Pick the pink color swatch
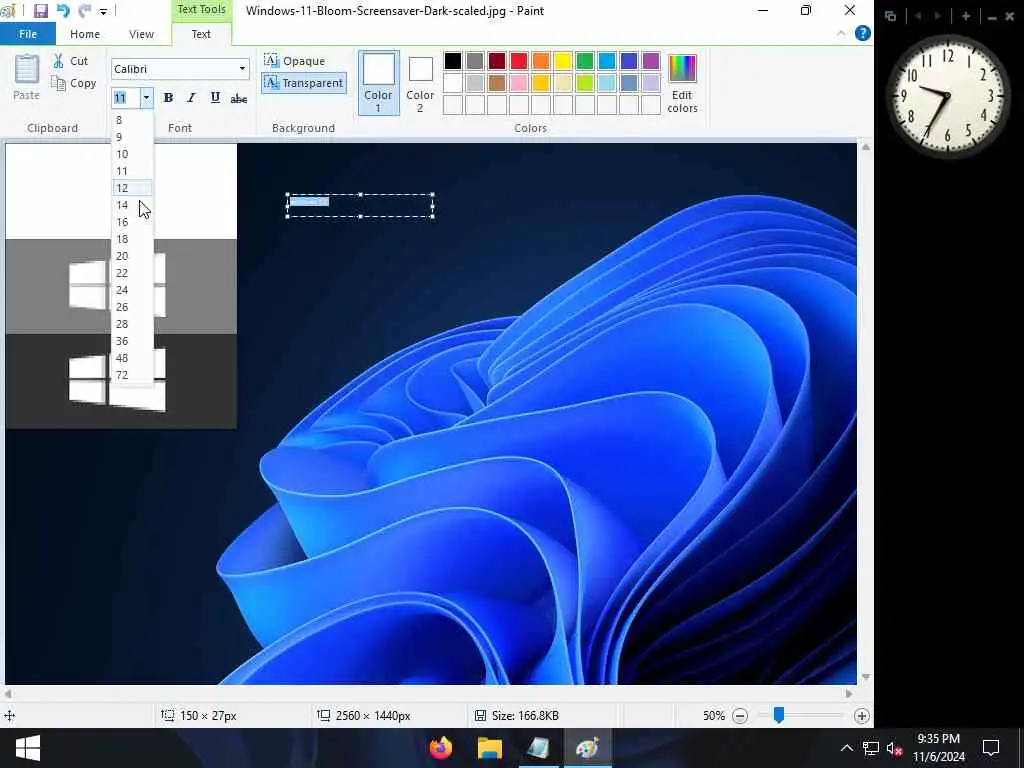 (x=519, y=83)
